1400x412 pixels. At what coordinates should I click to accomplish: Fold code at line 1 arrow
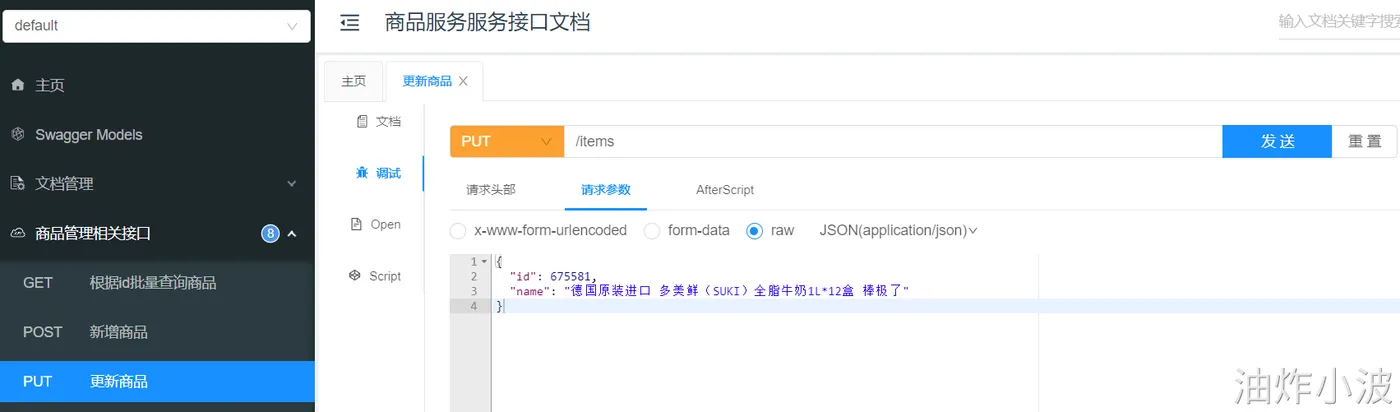[485, 262]
